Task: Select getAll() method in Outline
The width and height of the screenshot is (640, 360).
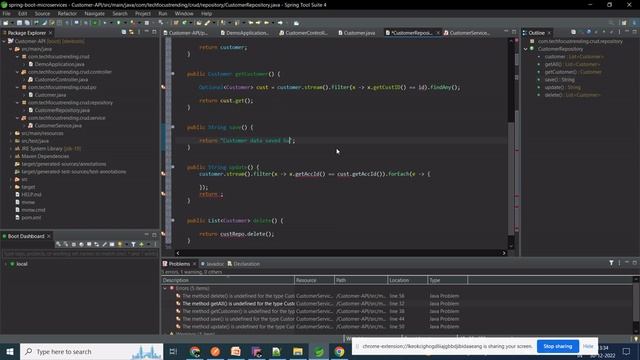Action: (572, 64)
